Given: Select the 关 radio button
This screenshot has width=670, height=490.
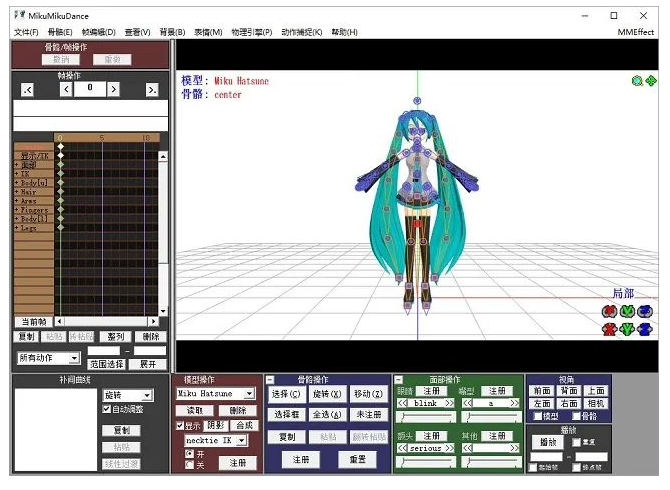Looking at the screenshot, I should click(x=189, y=465).
